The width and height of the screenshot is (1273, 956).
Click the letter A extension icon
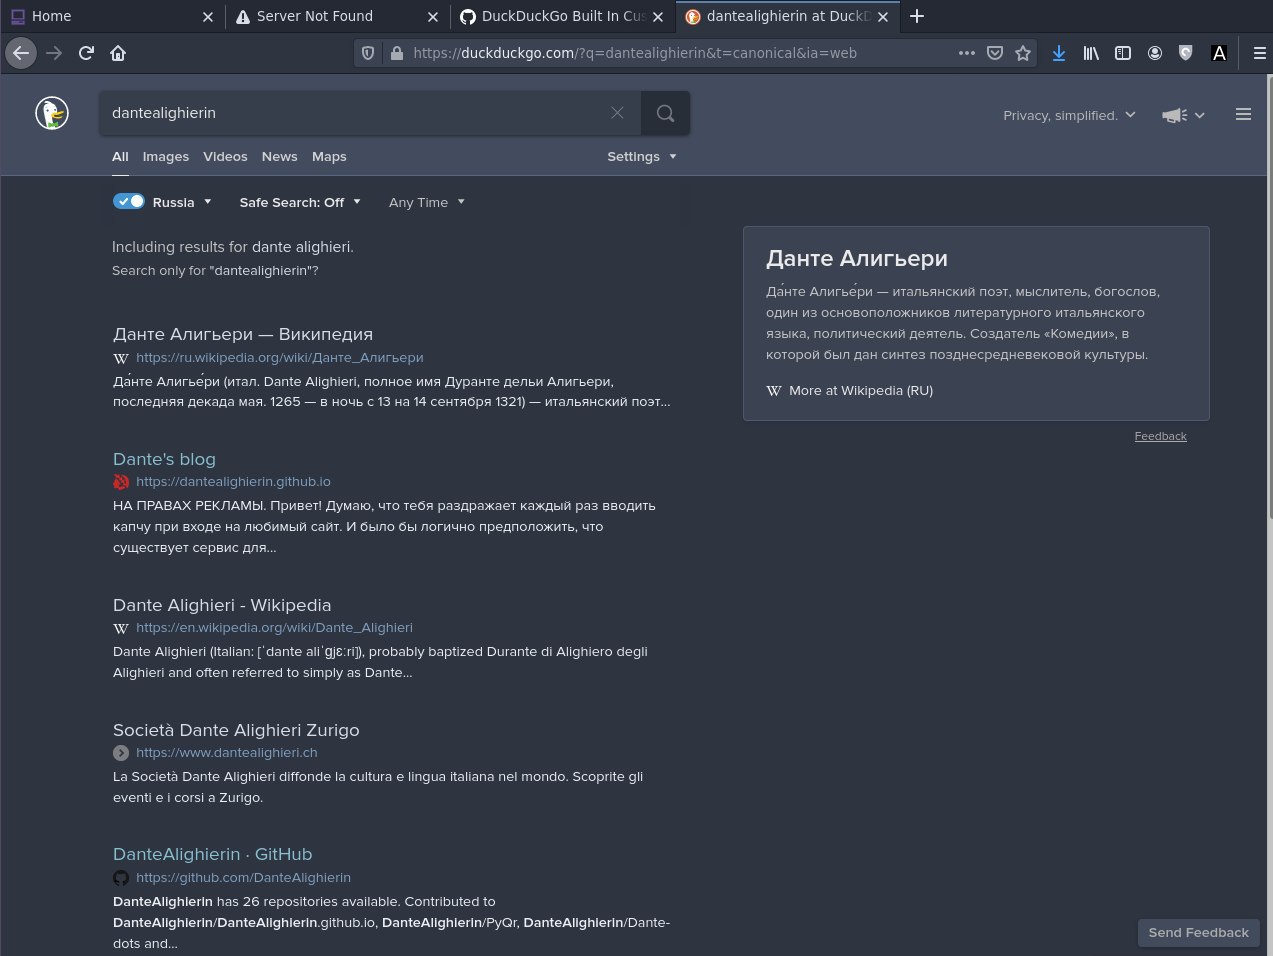point(1219,53)
